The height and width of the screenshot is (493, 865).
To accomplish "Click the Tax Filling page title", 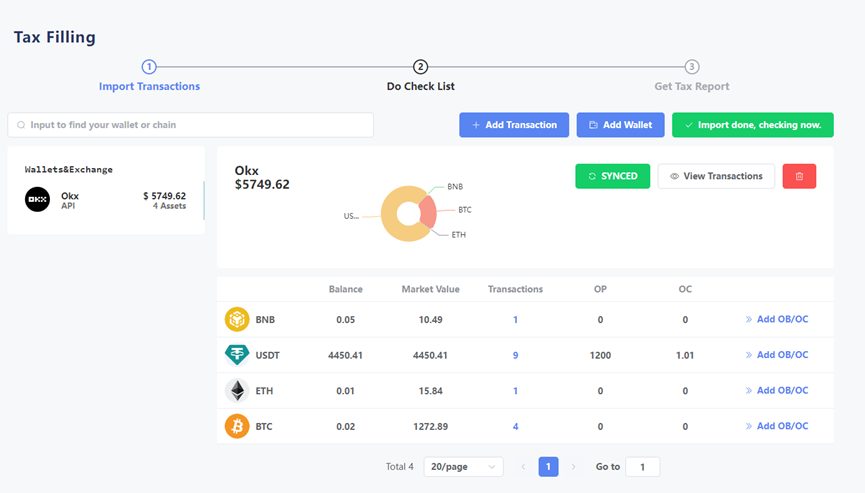I will (x=55, y=37).
